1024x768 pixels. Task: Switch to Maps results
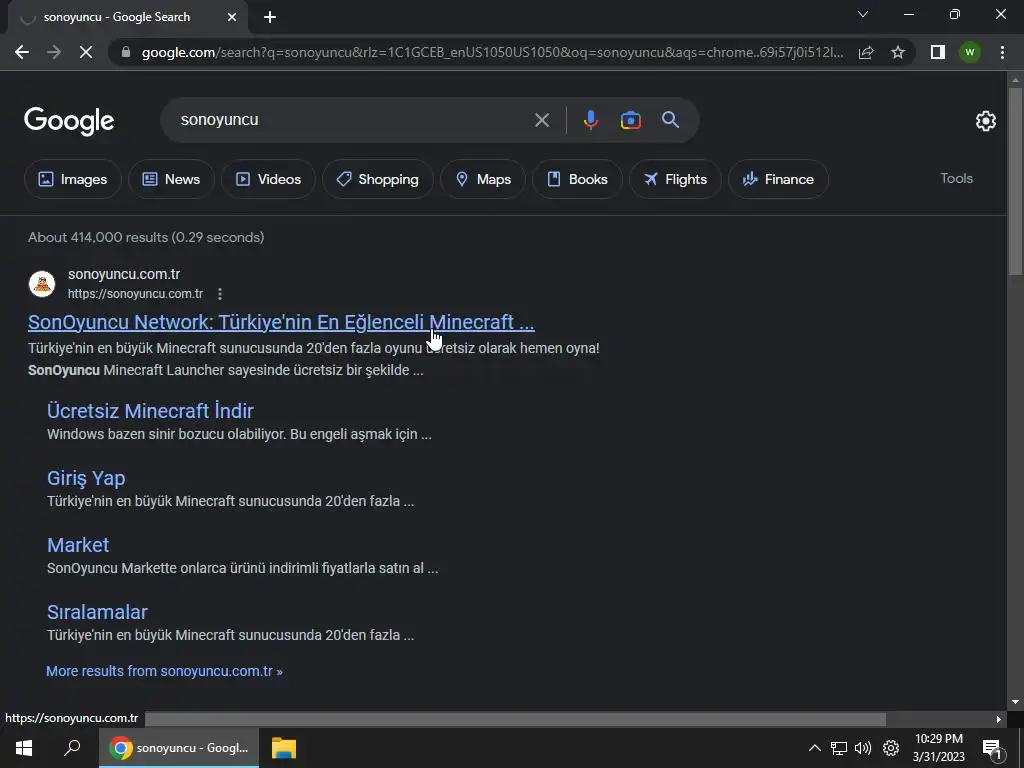pyautogui.click(x=483, y=179)
